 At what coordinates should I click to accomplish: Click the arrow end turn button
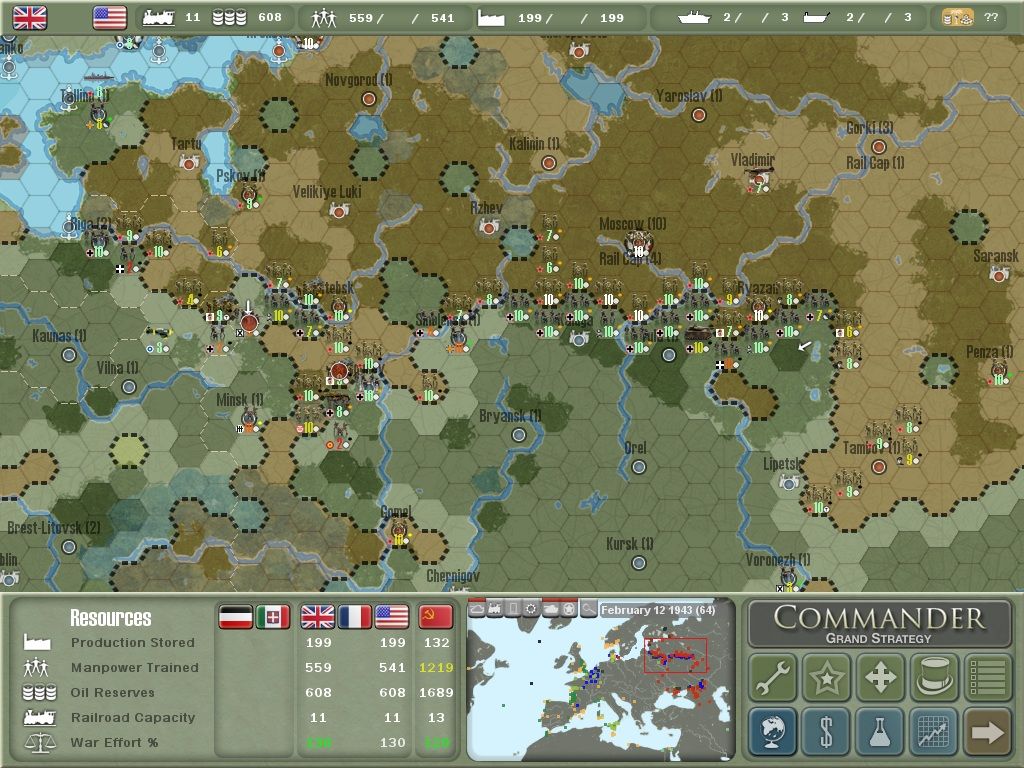[987, 731]
